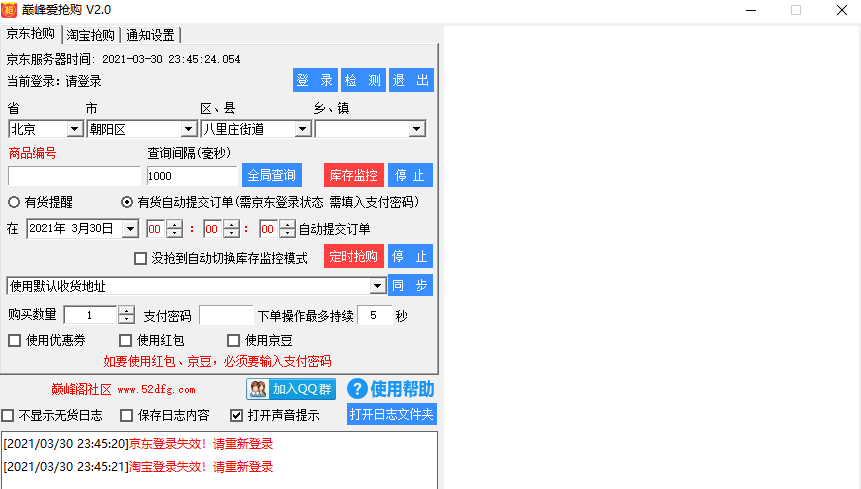Click the 登录 button

click(x=315, y=80)
